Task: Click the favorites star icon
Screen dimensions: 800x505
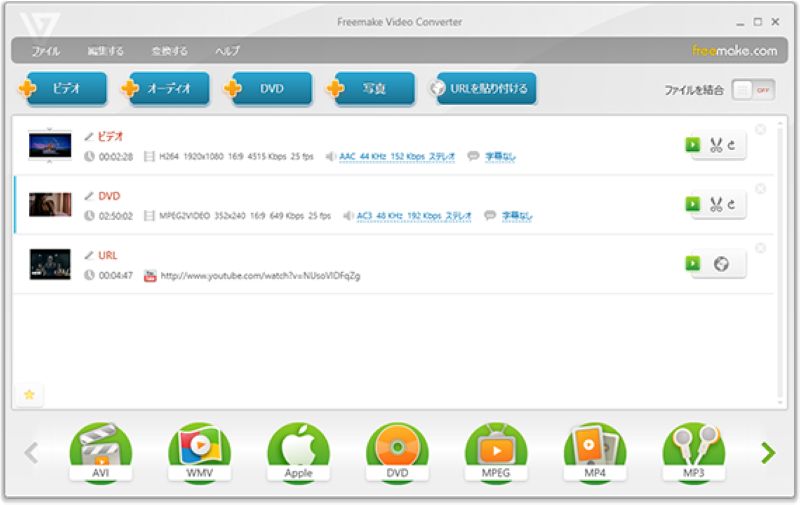Action: point(29,395)
